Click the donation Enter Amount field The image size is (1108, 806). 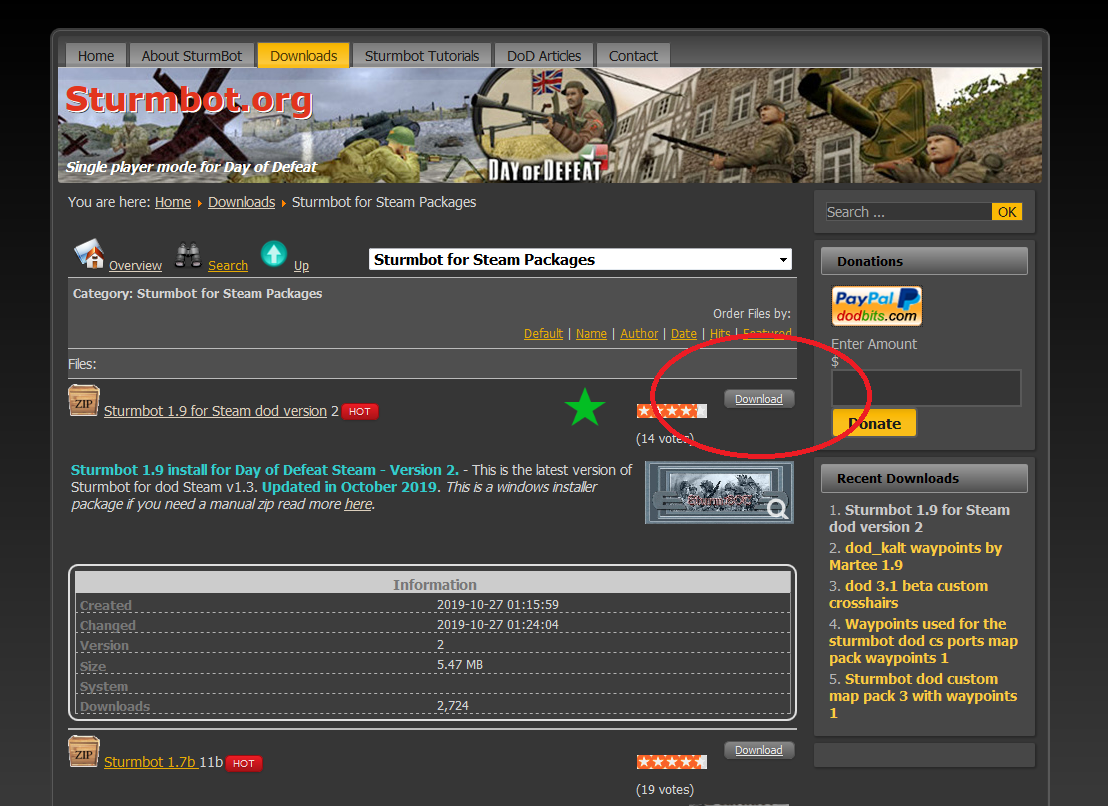point(926,388)
